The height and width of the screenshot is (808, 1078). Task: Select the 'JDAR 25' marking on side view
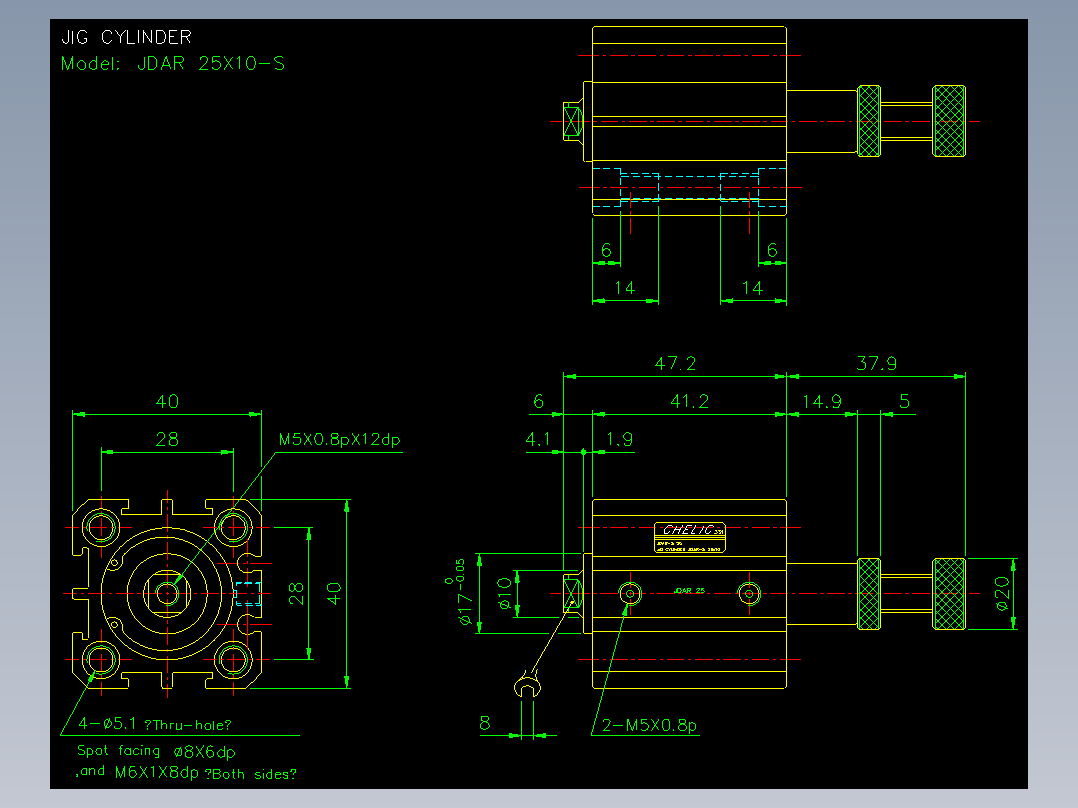690,591
